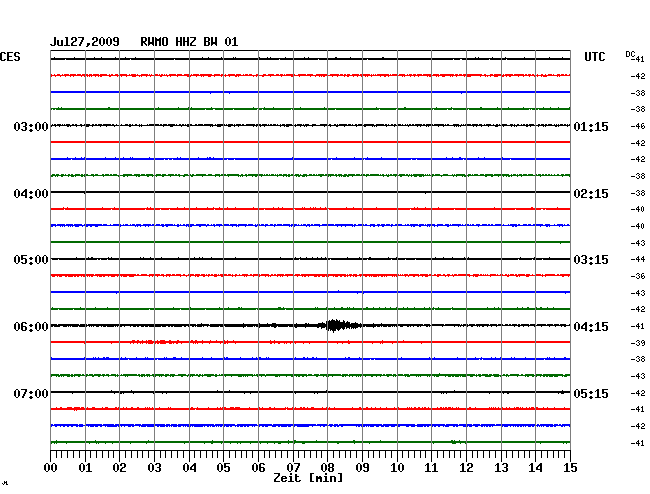This screenshot has height=494, width=650.
Task: Click minute tick label 02
Action: (119, 467)
